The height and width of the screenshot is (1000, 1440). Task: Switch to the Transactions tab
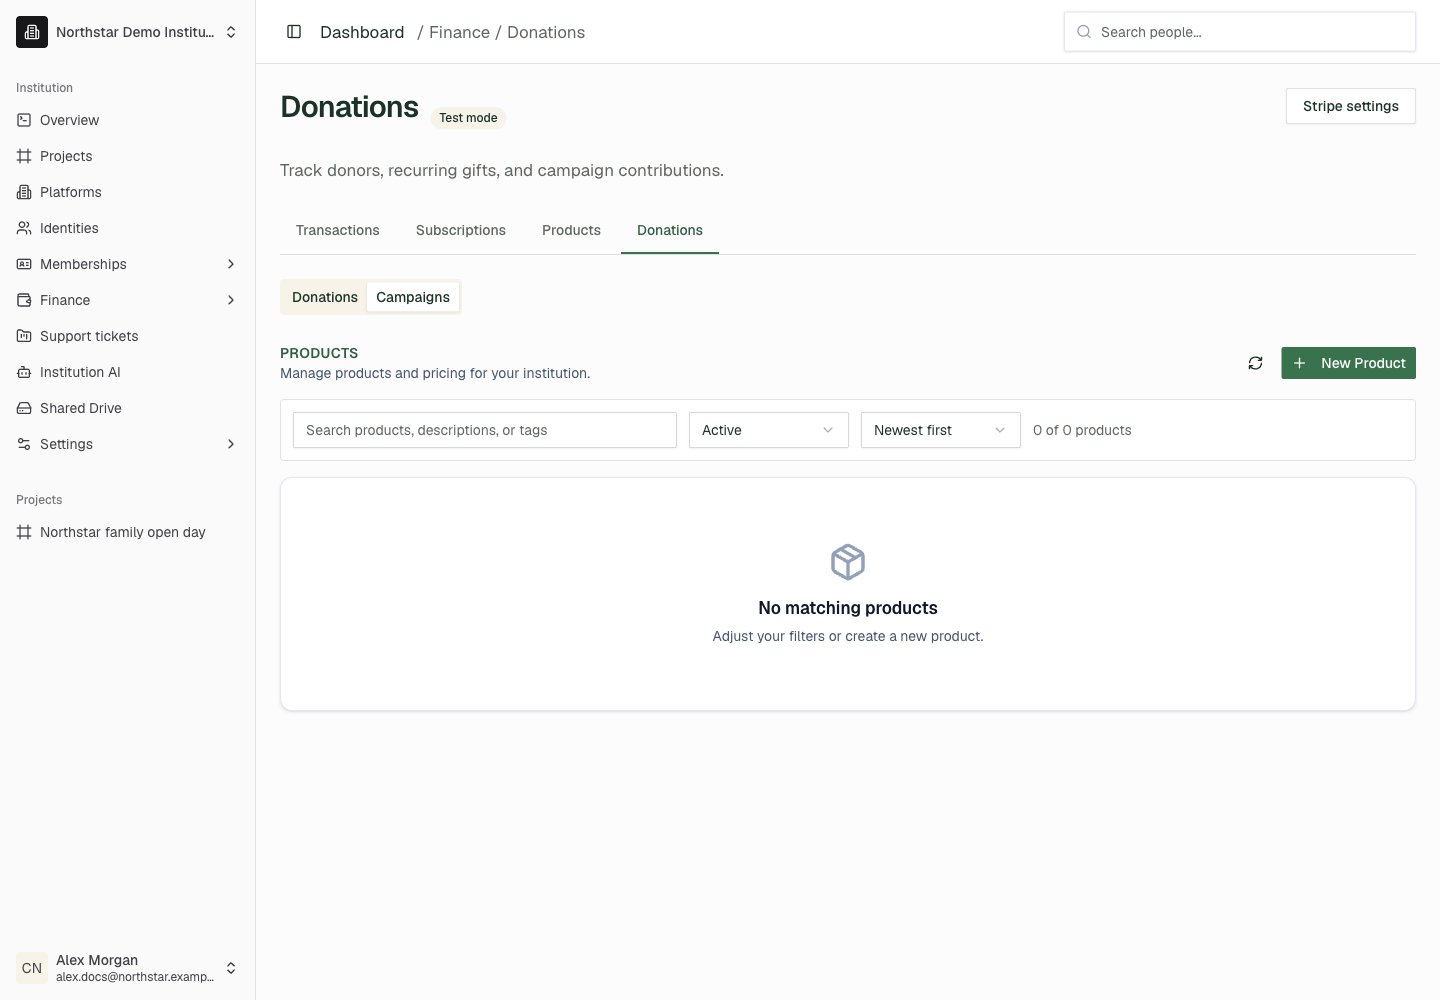point(338,230)
